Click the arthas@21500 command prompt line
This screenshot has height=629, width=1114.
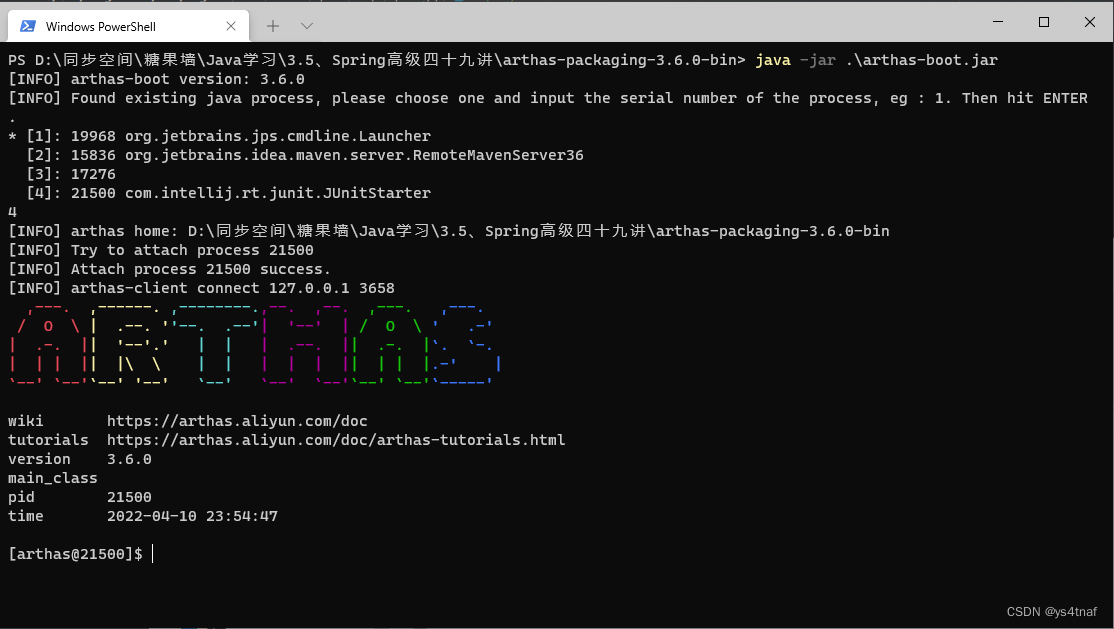point(76,554)
